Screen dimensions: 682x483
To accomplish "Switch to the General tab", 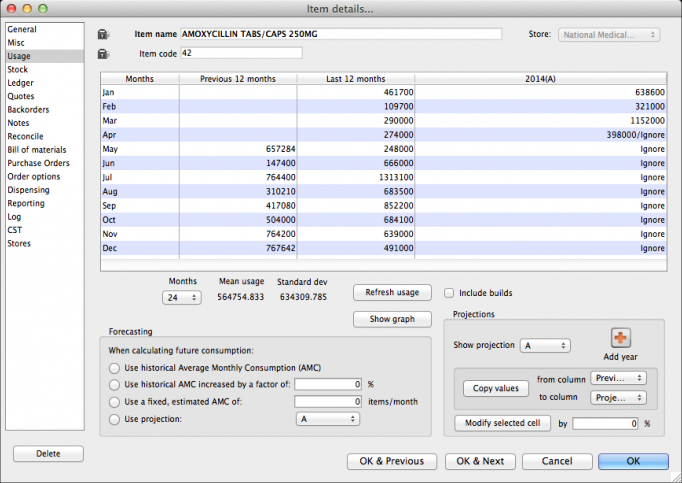I will [x=45, y=29].
